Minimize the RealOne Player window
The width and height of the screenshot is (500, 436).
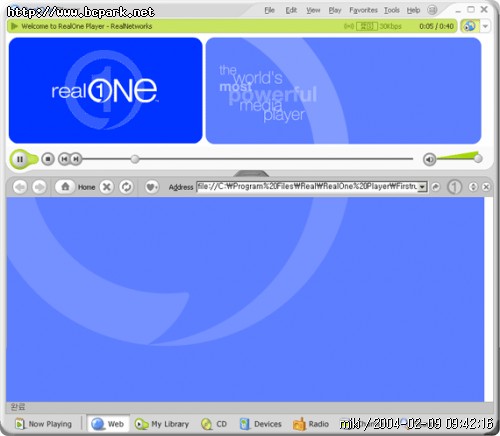(x=458, y=10)
